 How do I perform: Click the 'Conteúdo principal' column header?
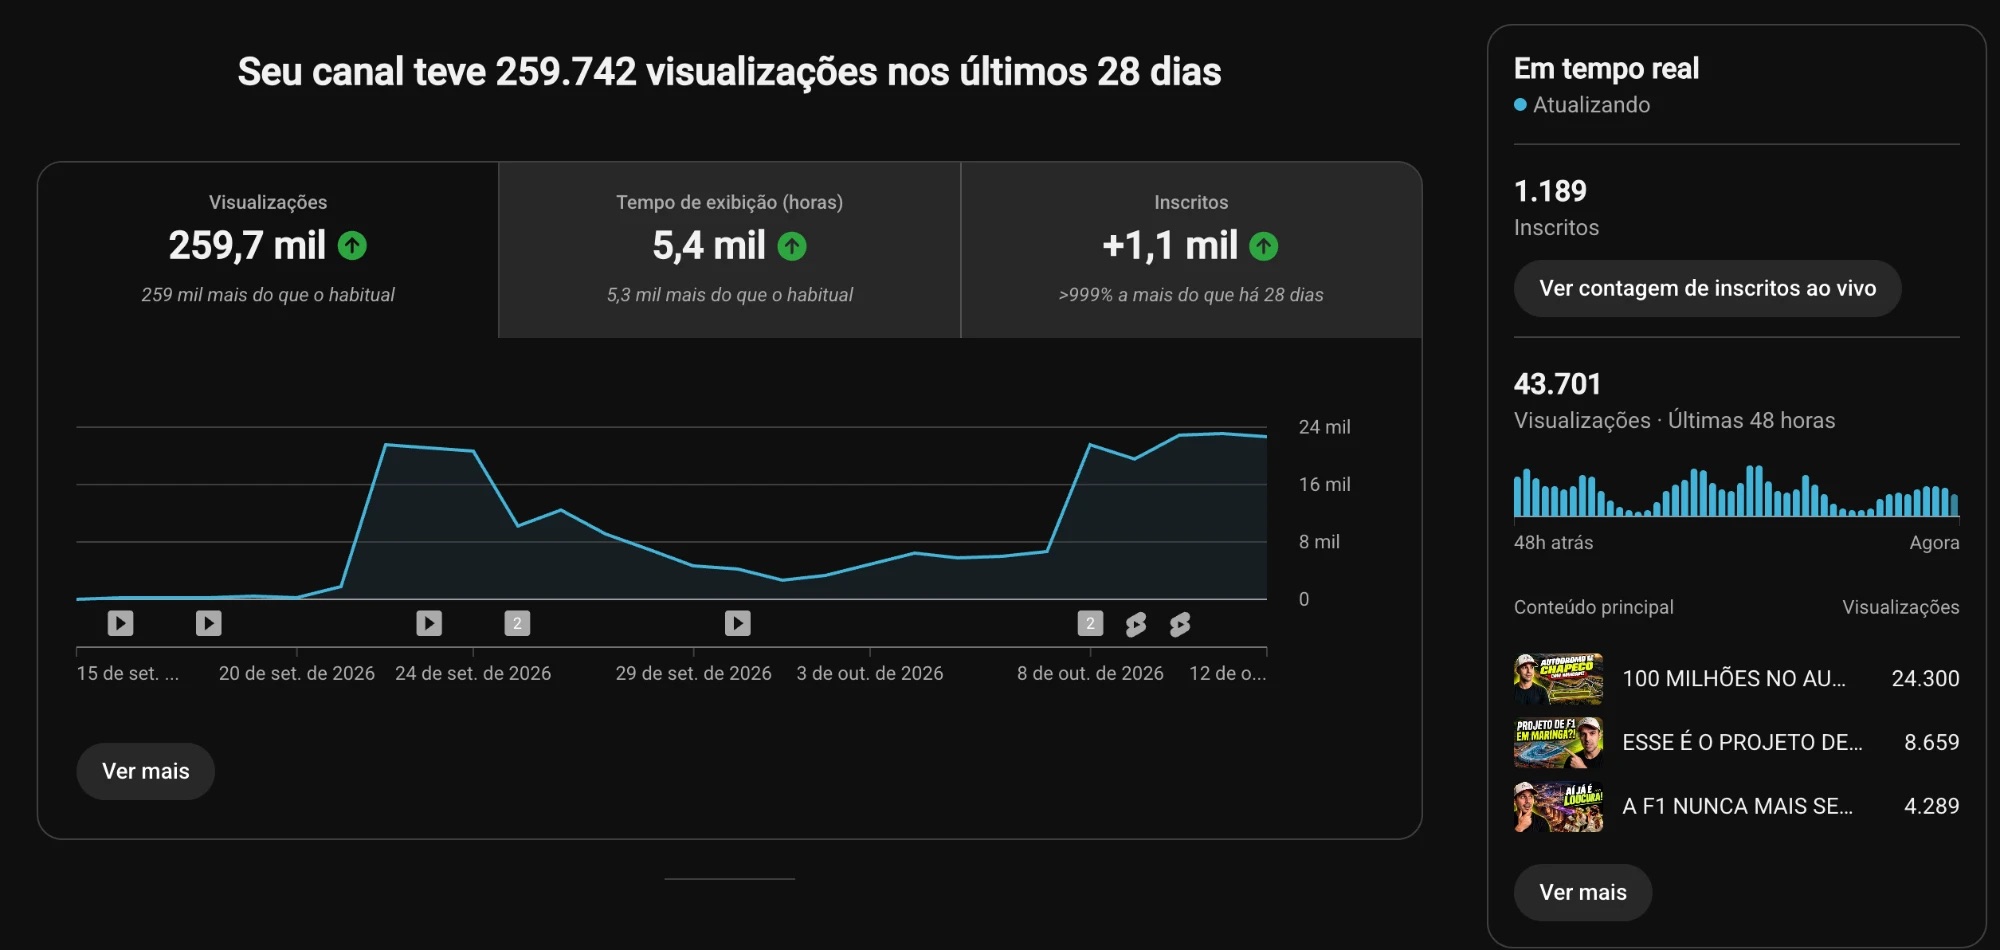1593,607
